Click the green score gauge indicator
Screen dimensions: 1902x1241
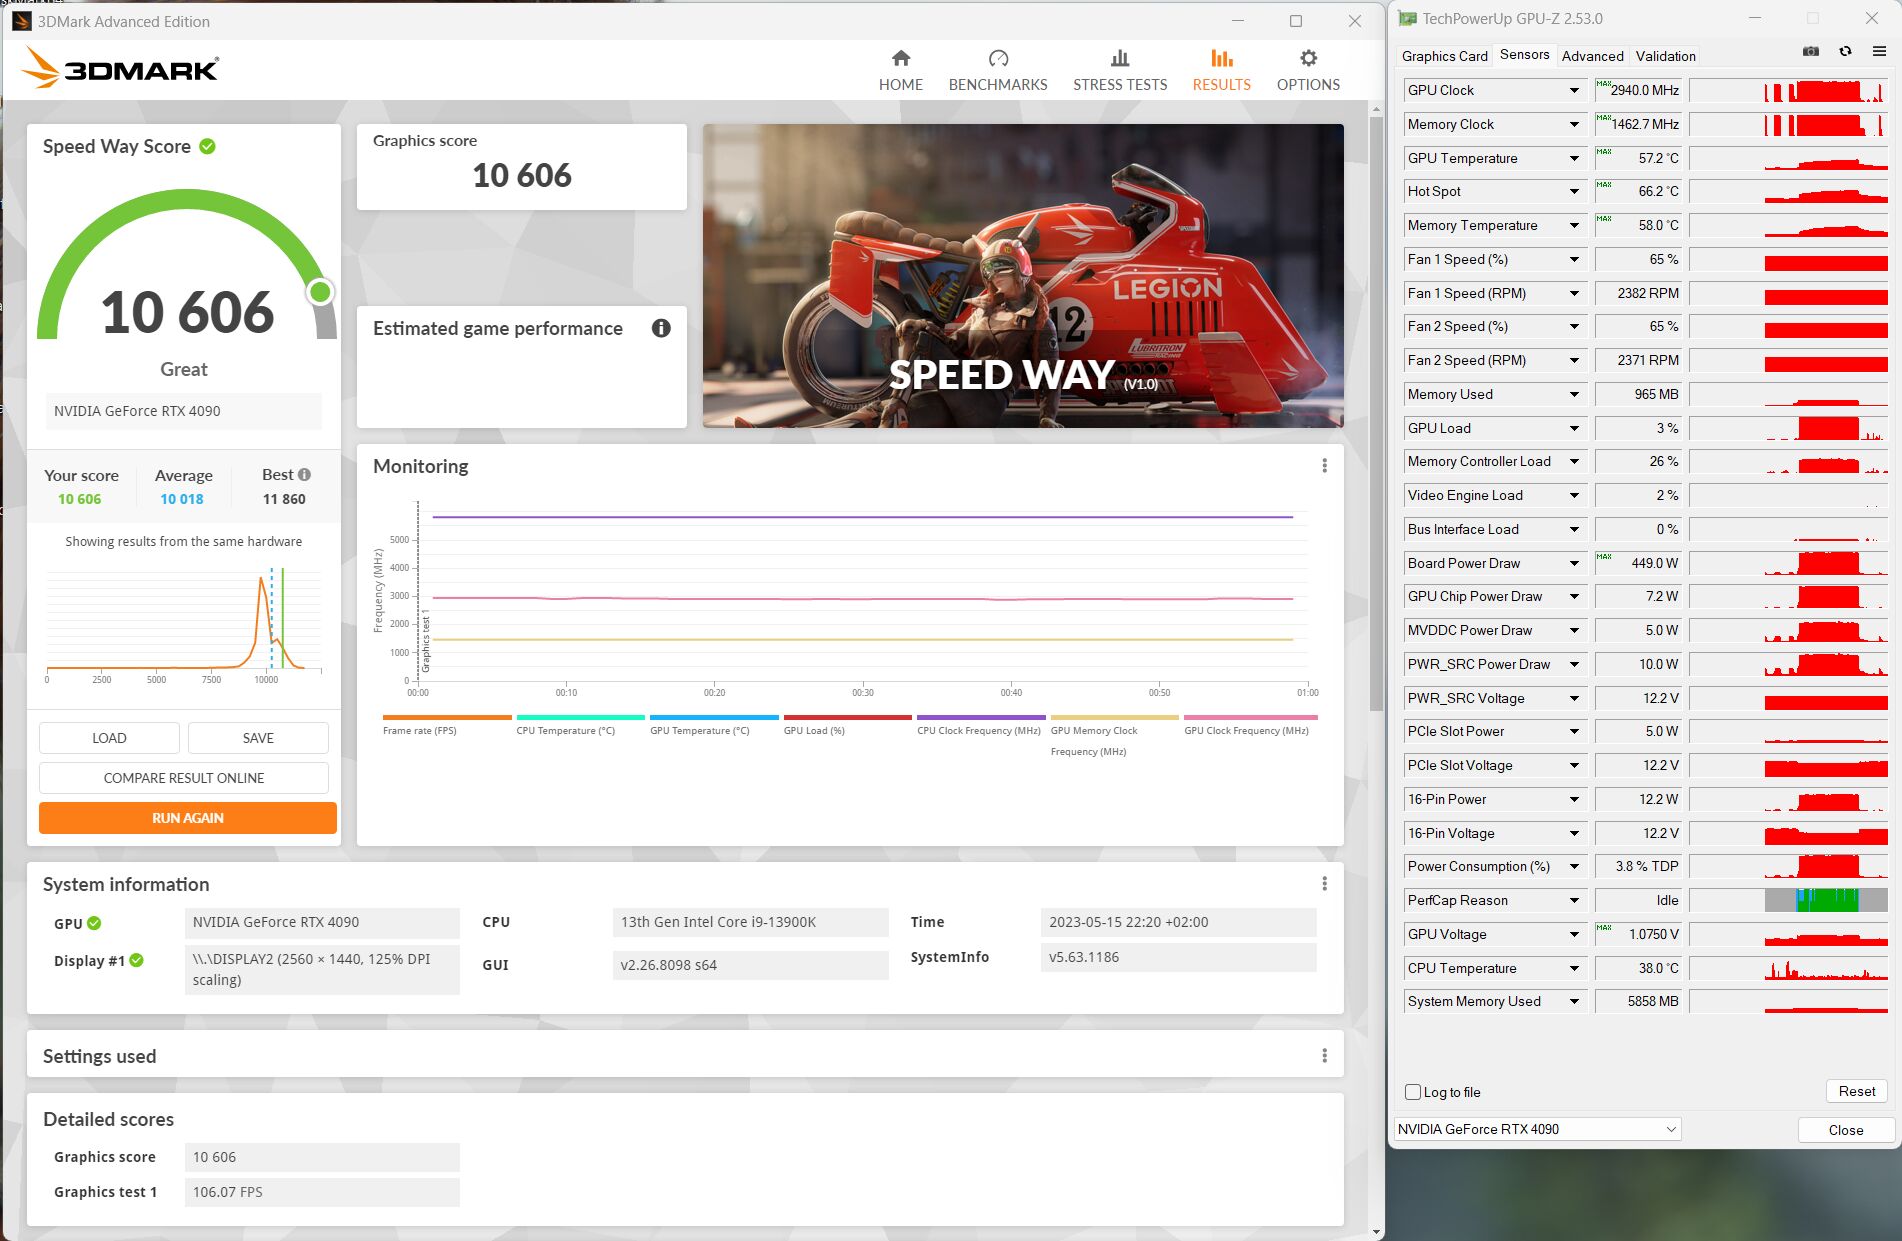coord(320,291)
